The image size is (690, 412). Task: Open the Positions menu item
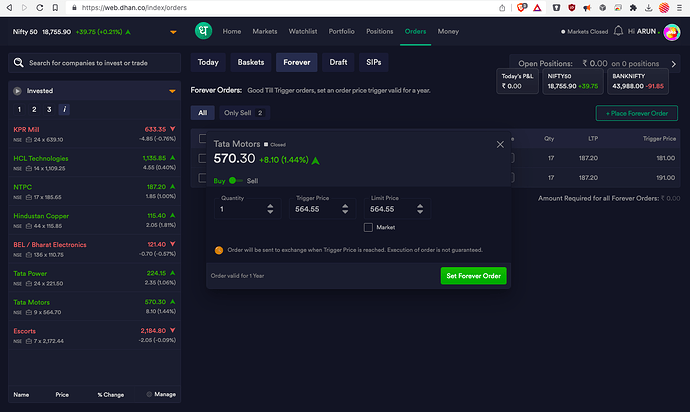[380, 31]
